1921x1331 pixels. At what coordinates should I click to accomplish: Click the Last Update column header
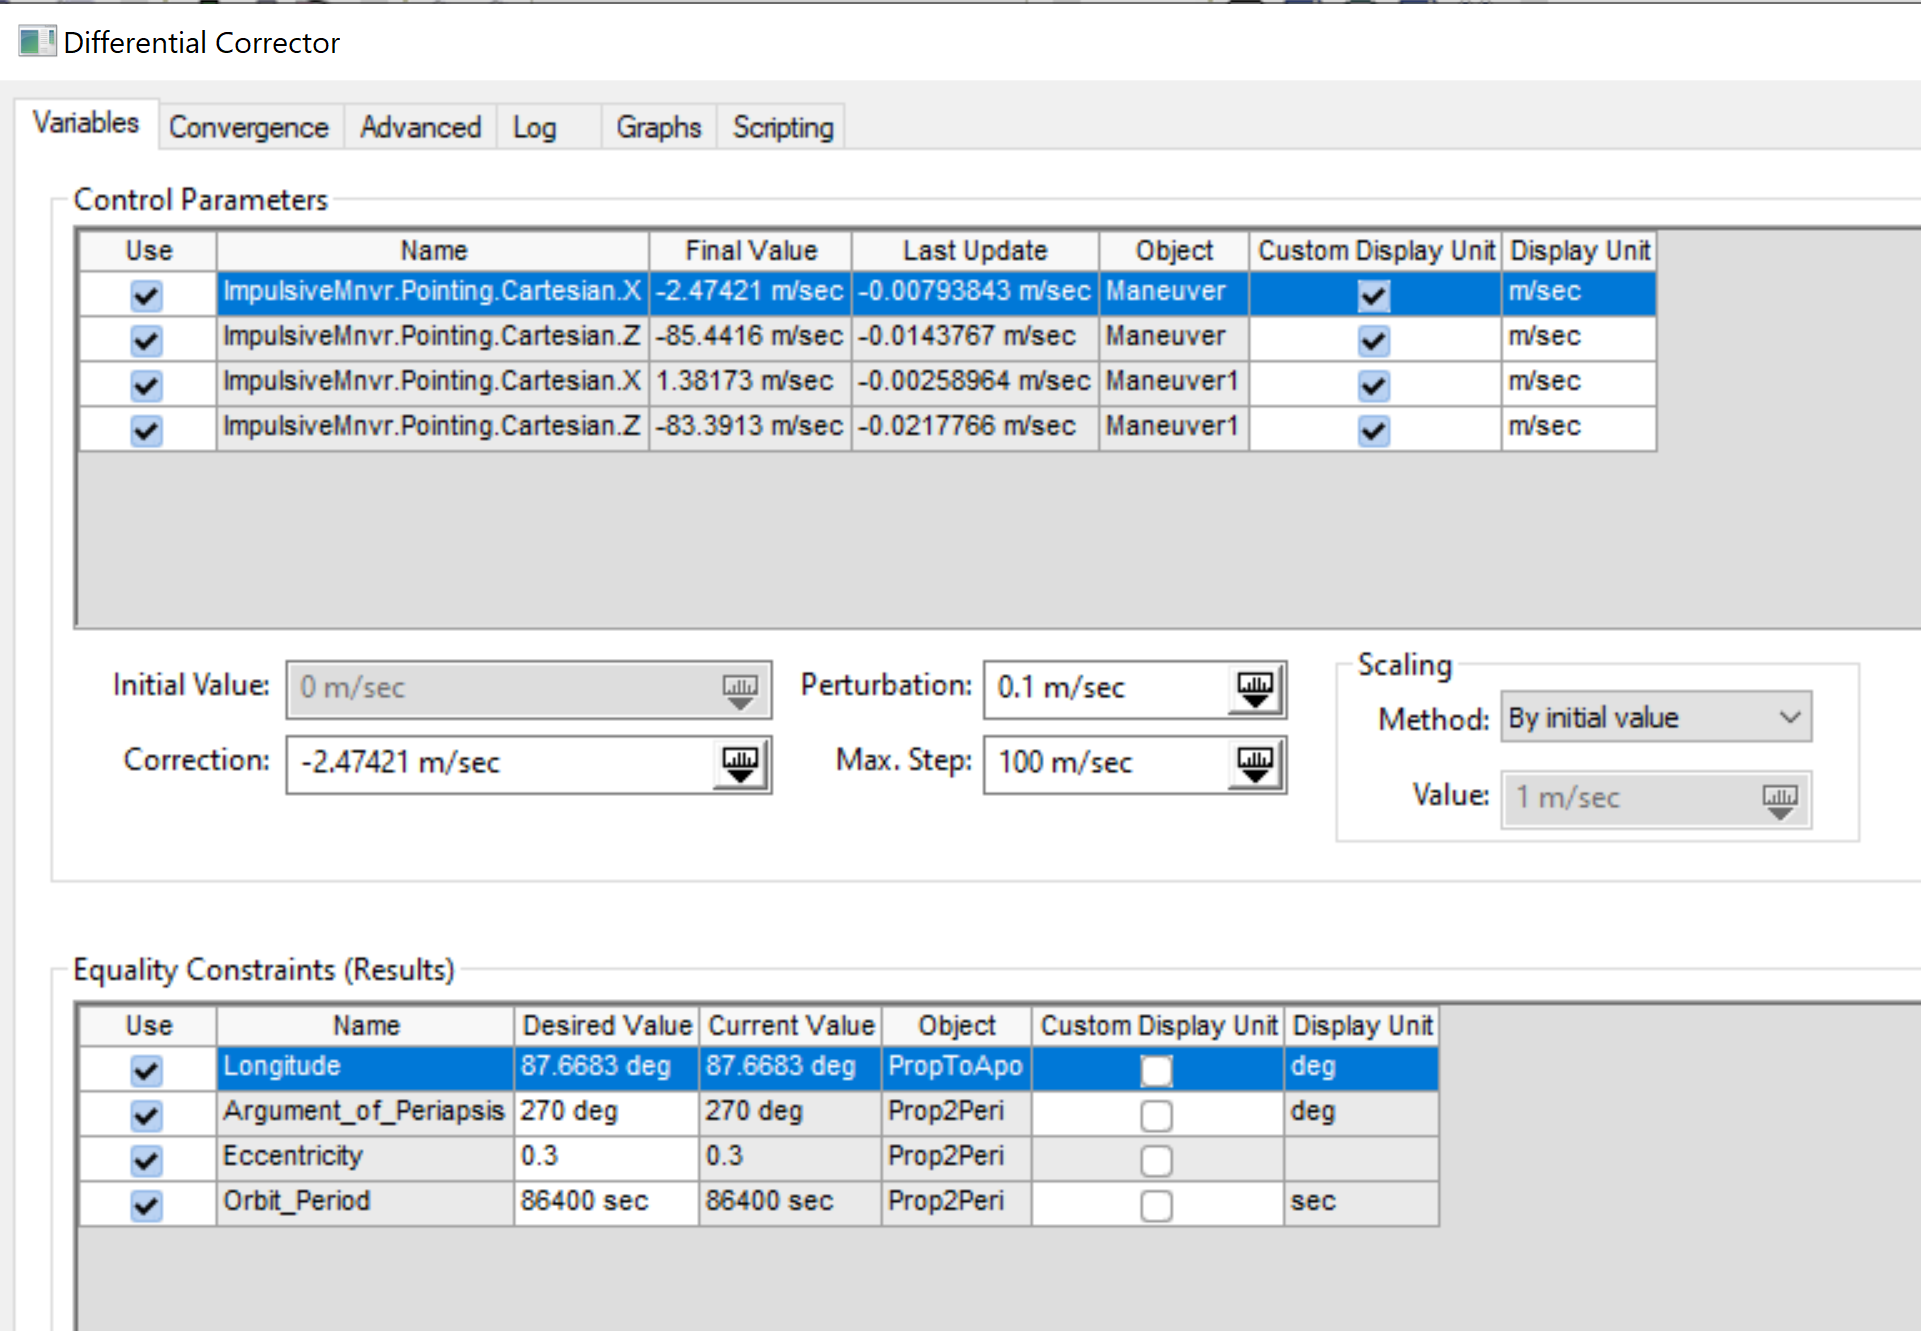coord(975,250)
